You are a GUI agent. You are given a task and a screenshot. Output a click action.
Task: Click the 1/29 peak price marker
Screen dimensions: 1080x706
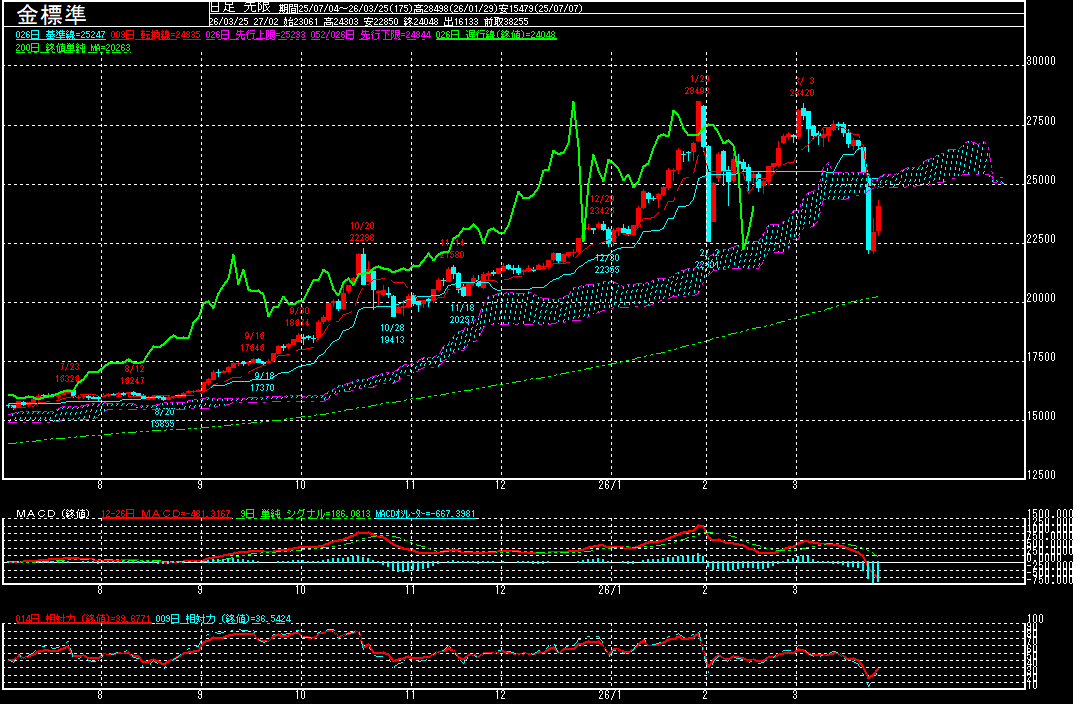698,84
